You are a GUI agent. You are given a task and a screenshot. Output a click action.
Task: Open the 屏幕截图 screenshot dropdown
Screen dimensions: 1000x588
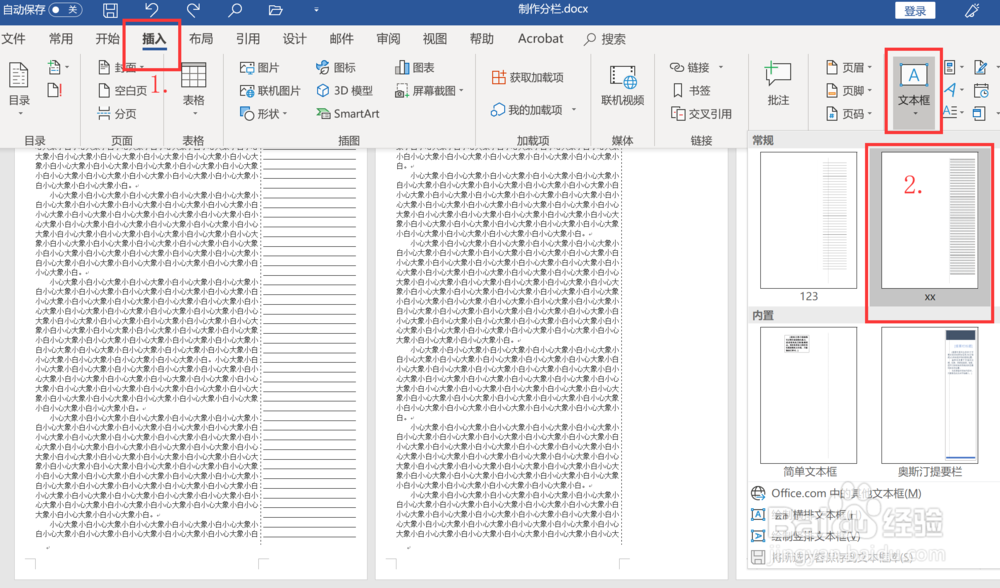point(429,91)
